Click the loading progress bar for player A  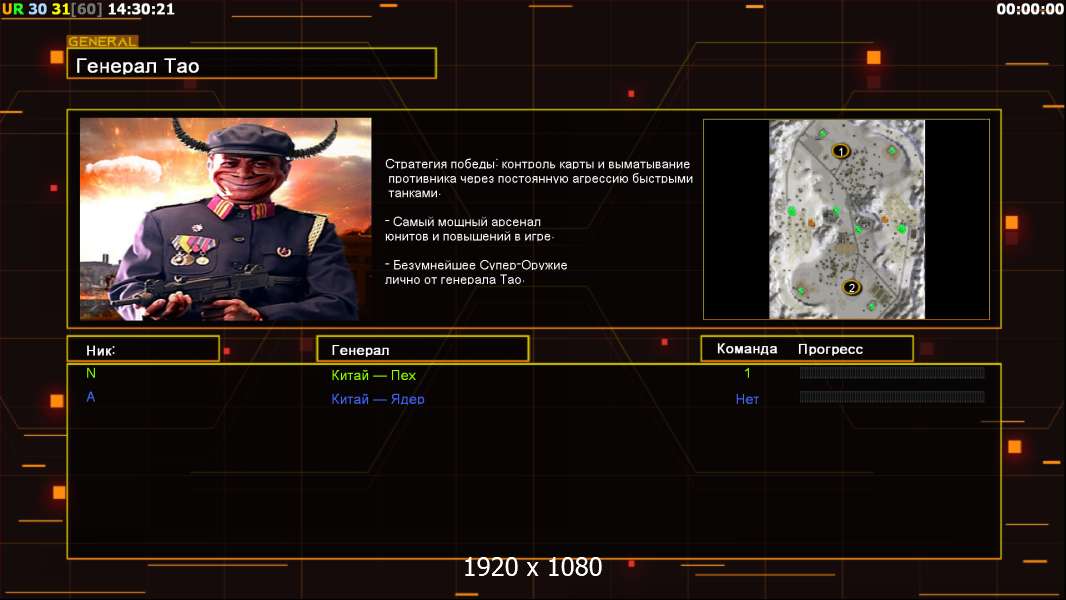tap(892, 396)
